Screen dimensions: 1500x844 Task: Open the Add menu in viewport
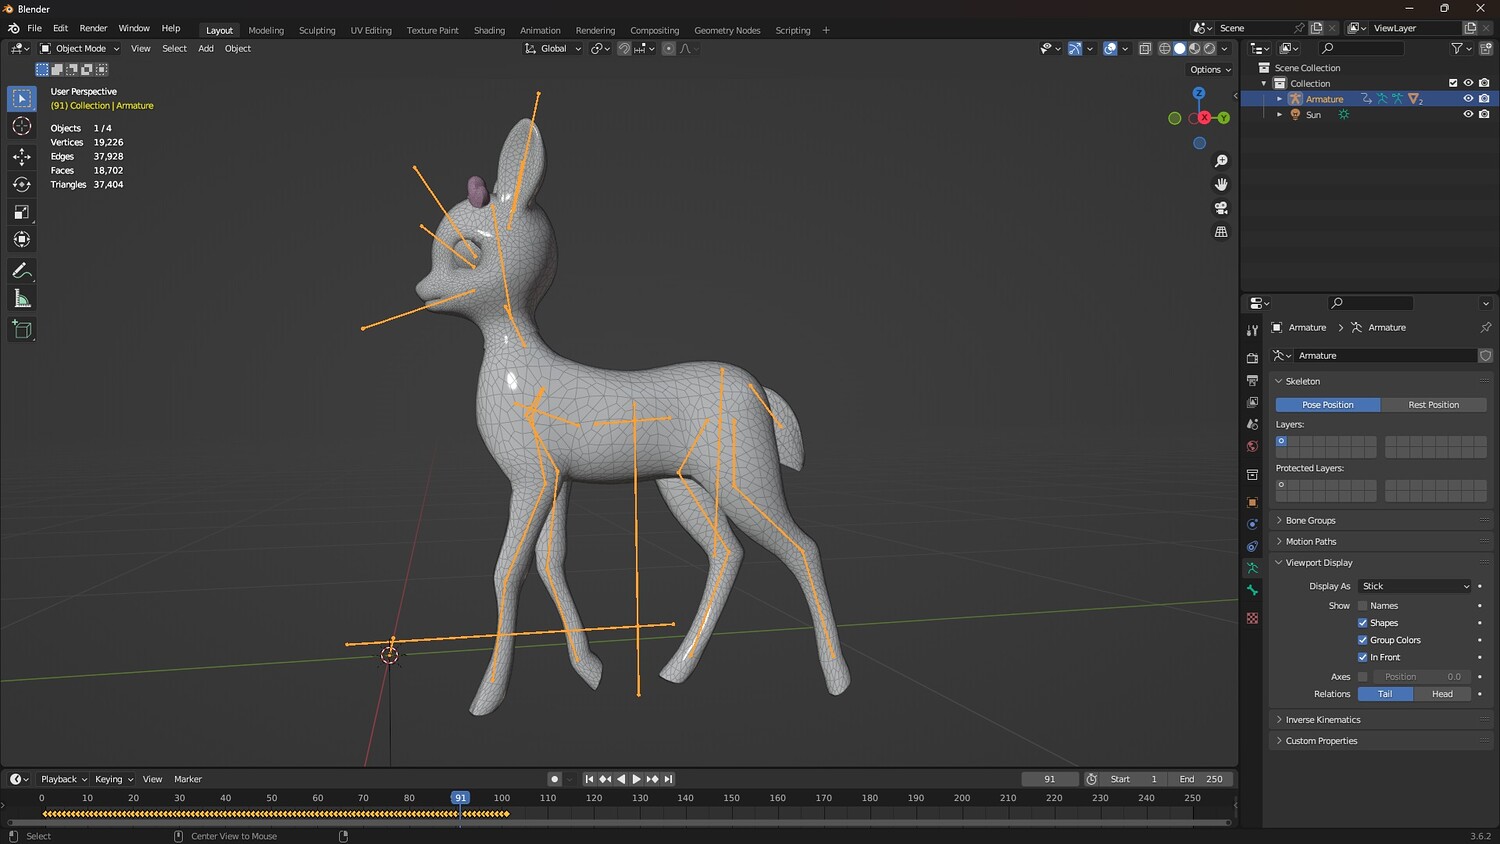[x=206, y=48]
